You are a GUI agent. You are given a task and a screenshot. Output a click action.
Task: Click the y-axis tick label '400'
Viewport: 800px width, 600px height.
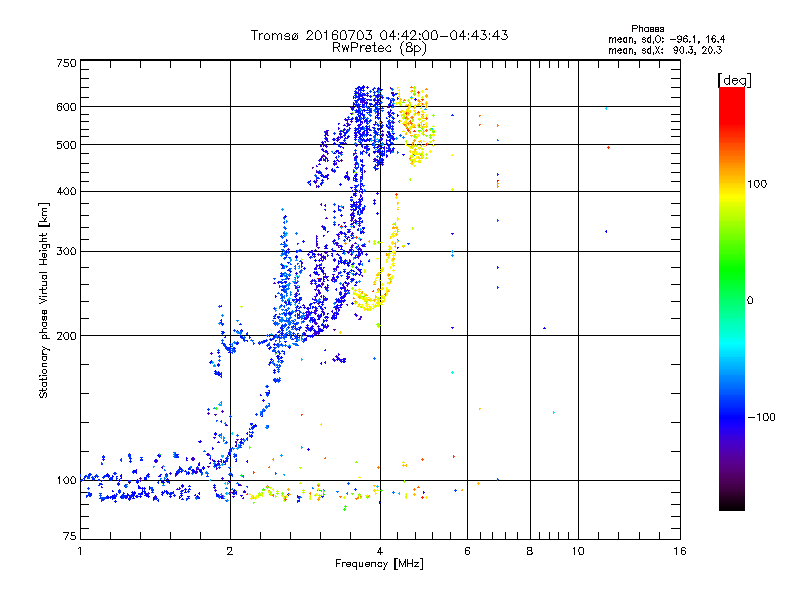coord(66,192)
